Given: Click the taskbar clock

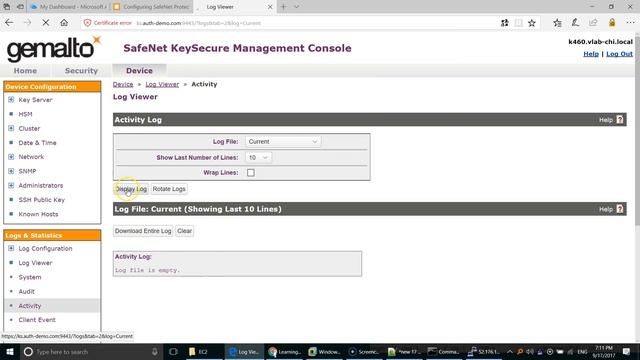Looking at the screenshot, I should (x=604, y=351).
